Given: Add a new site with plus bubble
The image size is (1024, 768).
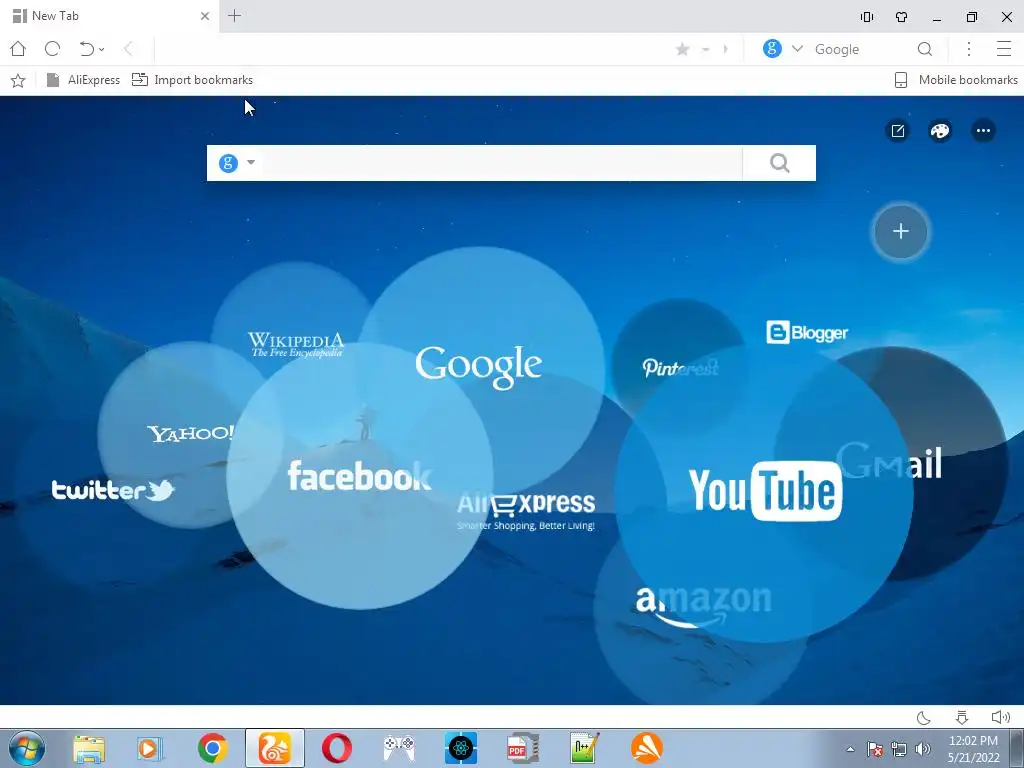Looking at the screenshot, I should point(901,231).
